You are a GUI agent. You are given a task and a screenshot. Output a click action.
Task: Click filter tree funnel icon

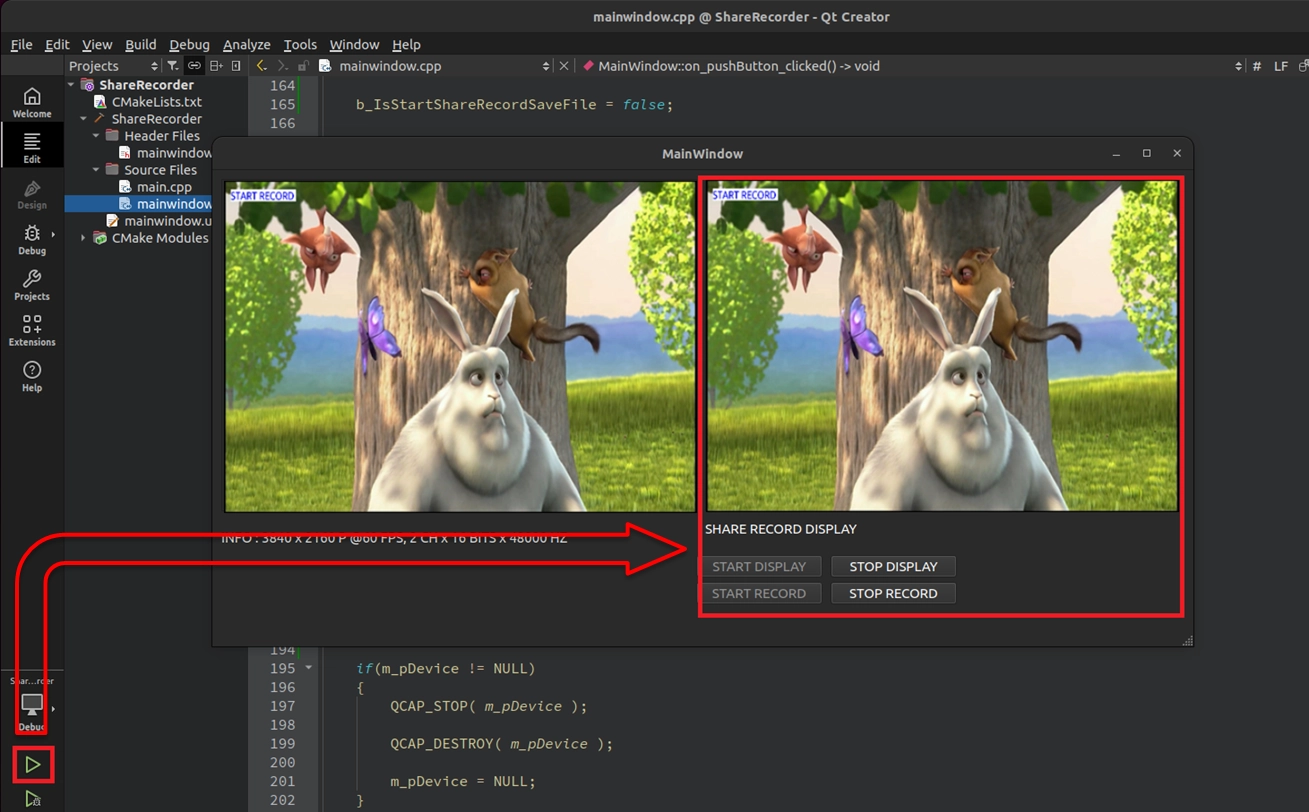tap(173, 66)
